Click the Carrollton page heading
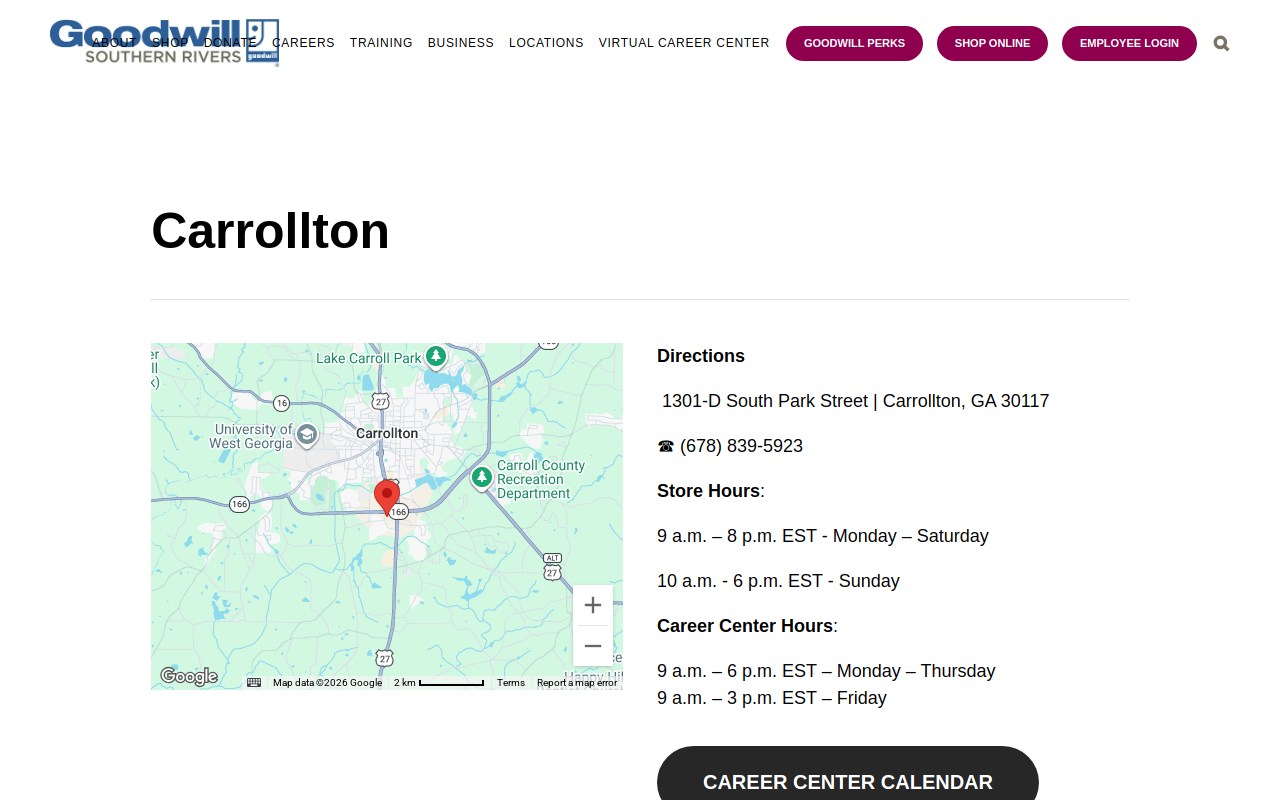1280x800 pixels. [270, 231]
